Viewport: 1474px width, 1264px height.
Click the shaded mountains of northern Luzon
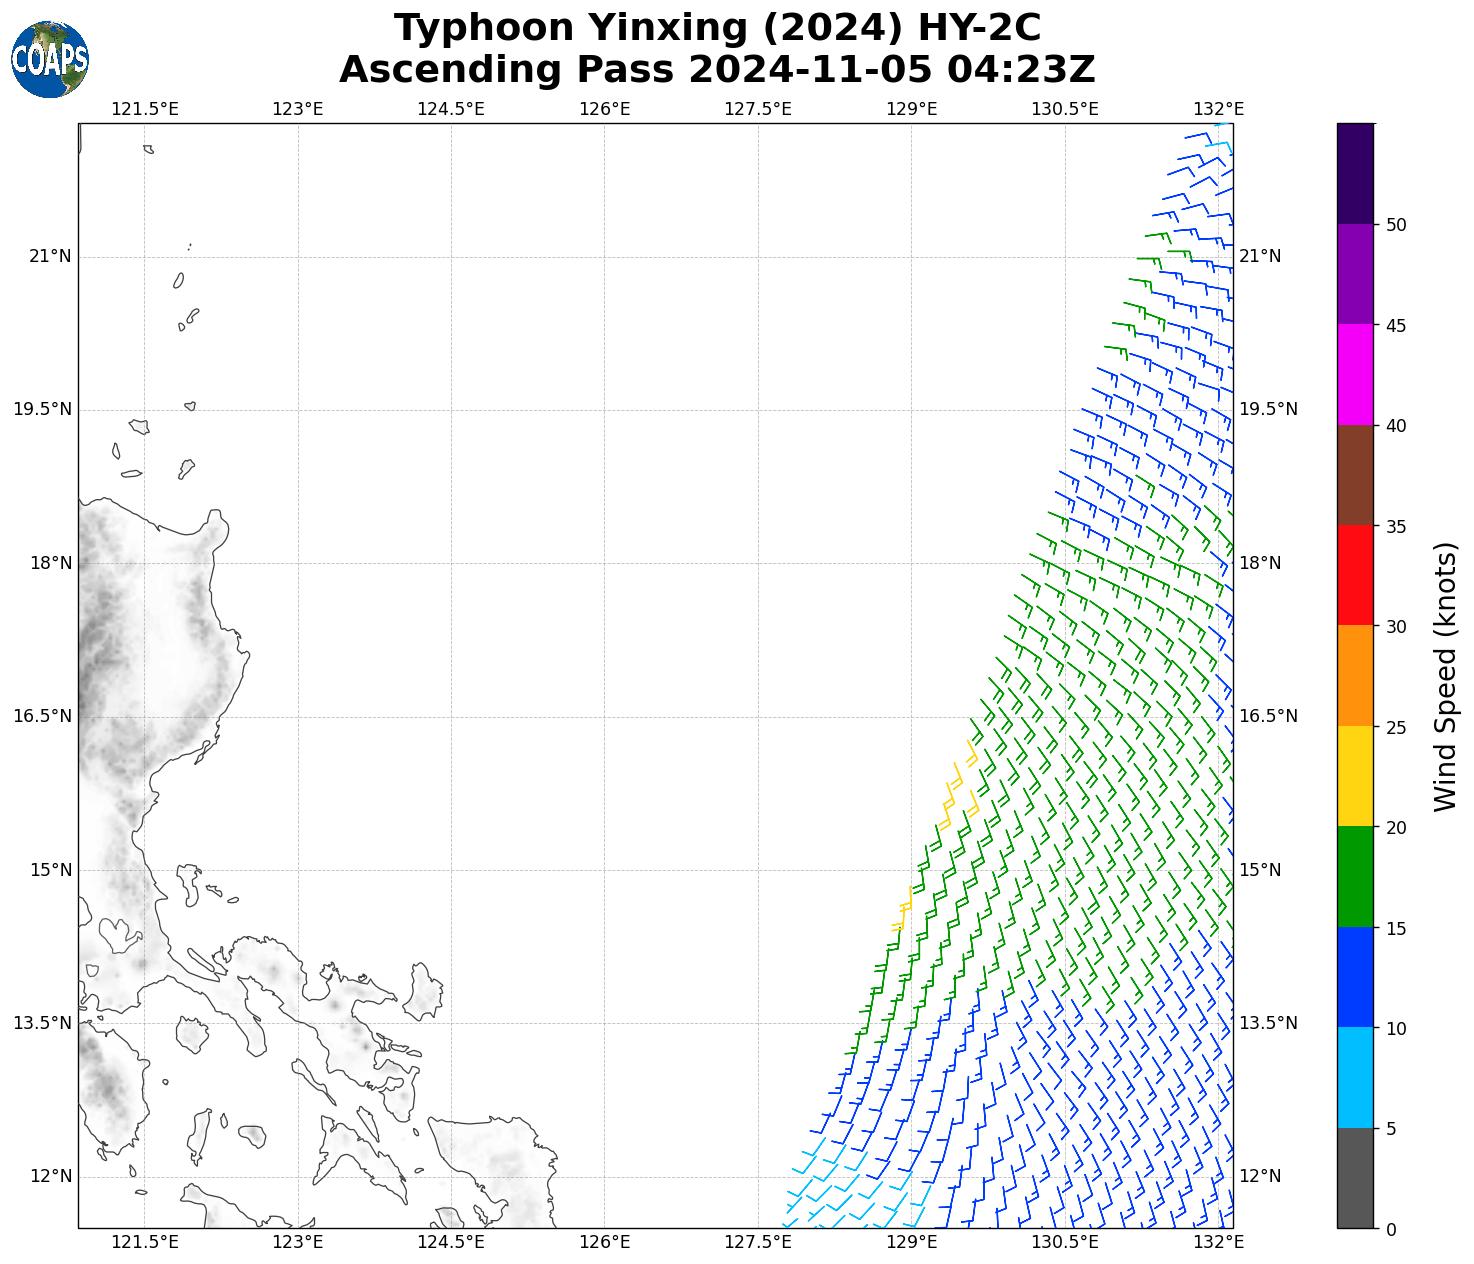[105, 640]
